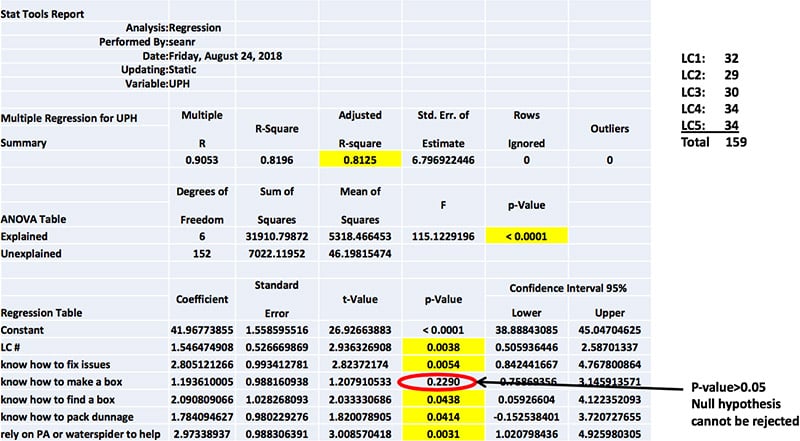The height and width of the screenshot is (441, 800).
Task: Click the 'know how to fix issues' row
Action: coord(55,365)
